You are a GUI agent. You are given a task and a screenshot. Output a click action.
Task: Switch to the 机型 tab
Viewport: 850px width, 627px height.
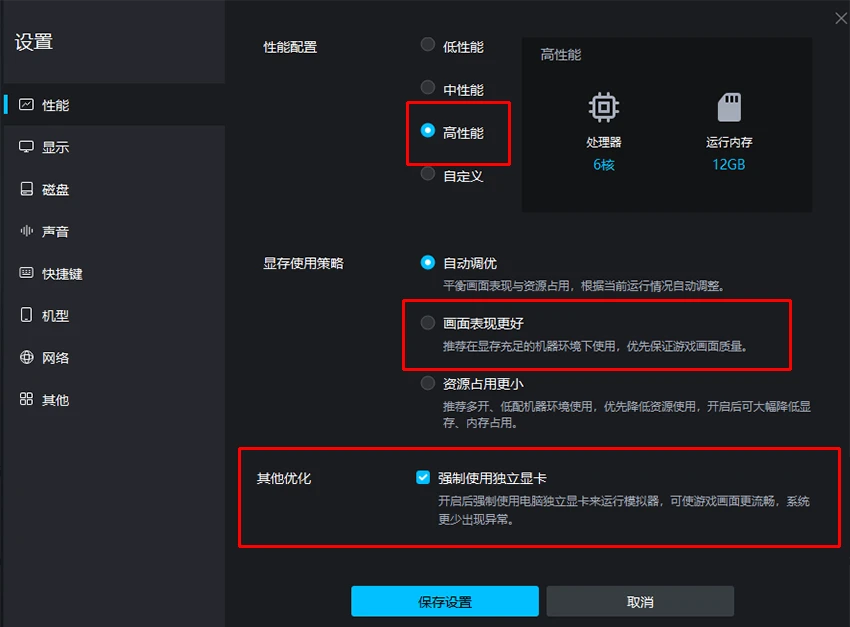[114, 315]
